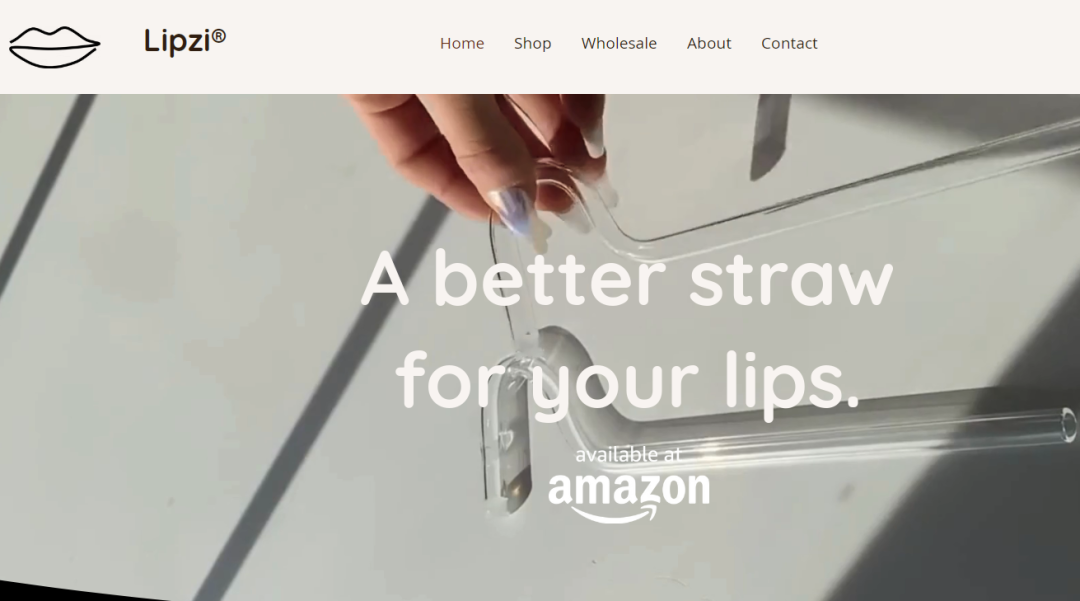
Task: Click the Amazon smile arrow graphic
Action: [614, 514]
